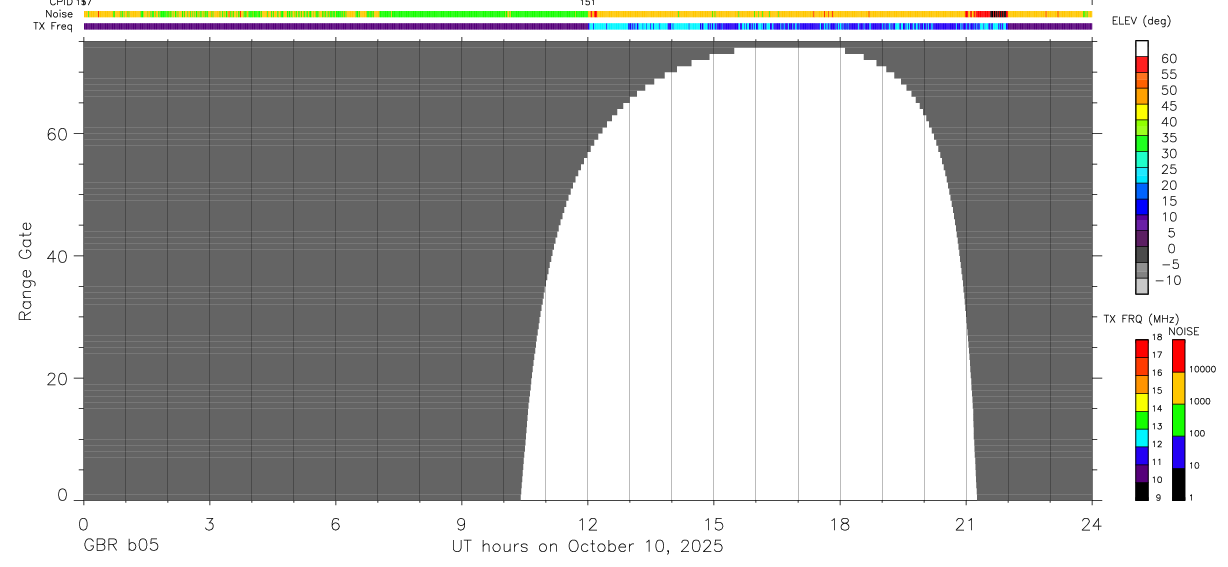Click the black swatch in TX FRQ legend
The width and height of the screenshot is (1228, 567).
point(1142,491)
